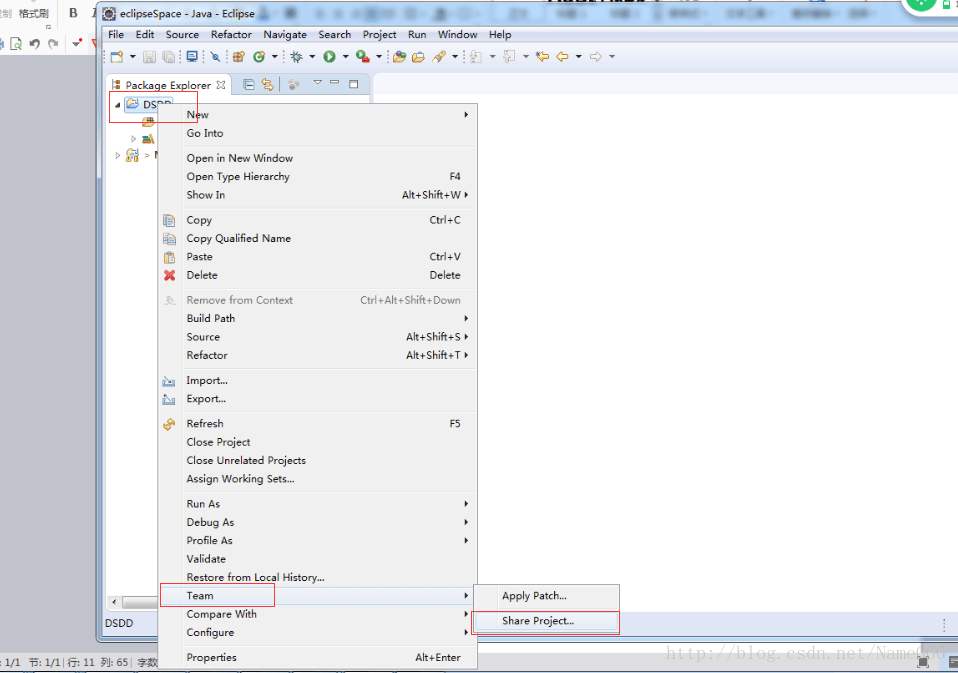The height and width of the screenshot is (673, 958).
Task: Open the Refactor menu in menu bar
Action: 231,35
